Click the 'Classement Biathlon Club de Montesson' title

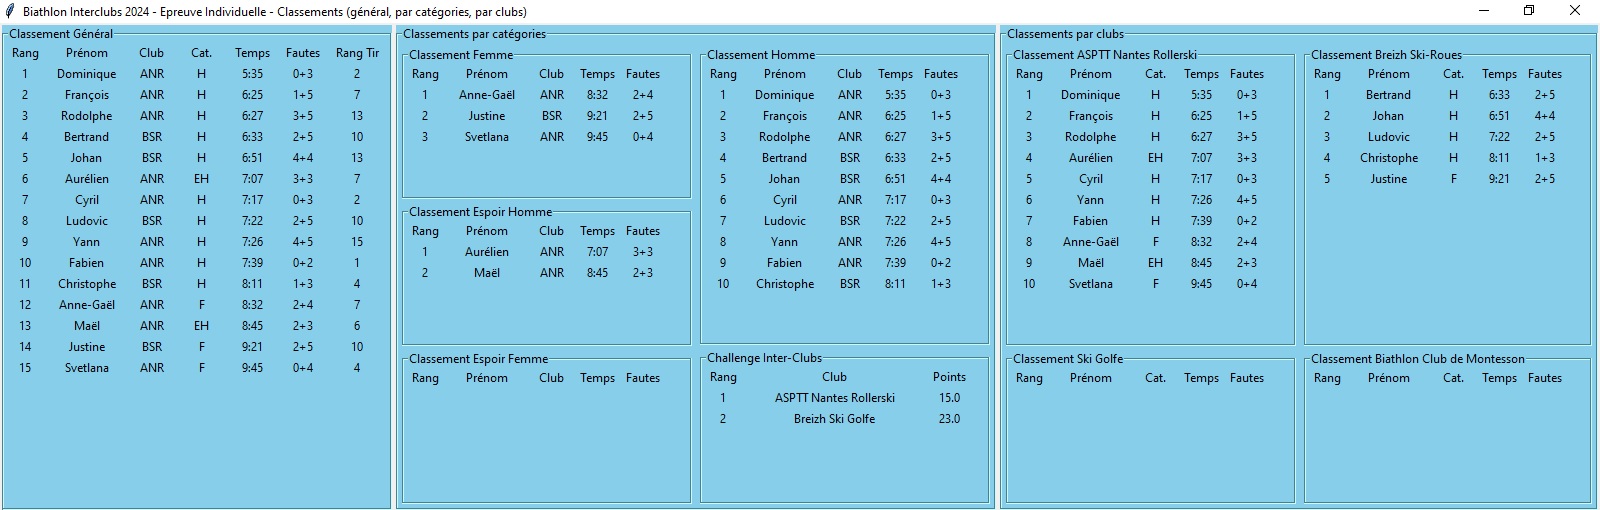[1417, 359]
